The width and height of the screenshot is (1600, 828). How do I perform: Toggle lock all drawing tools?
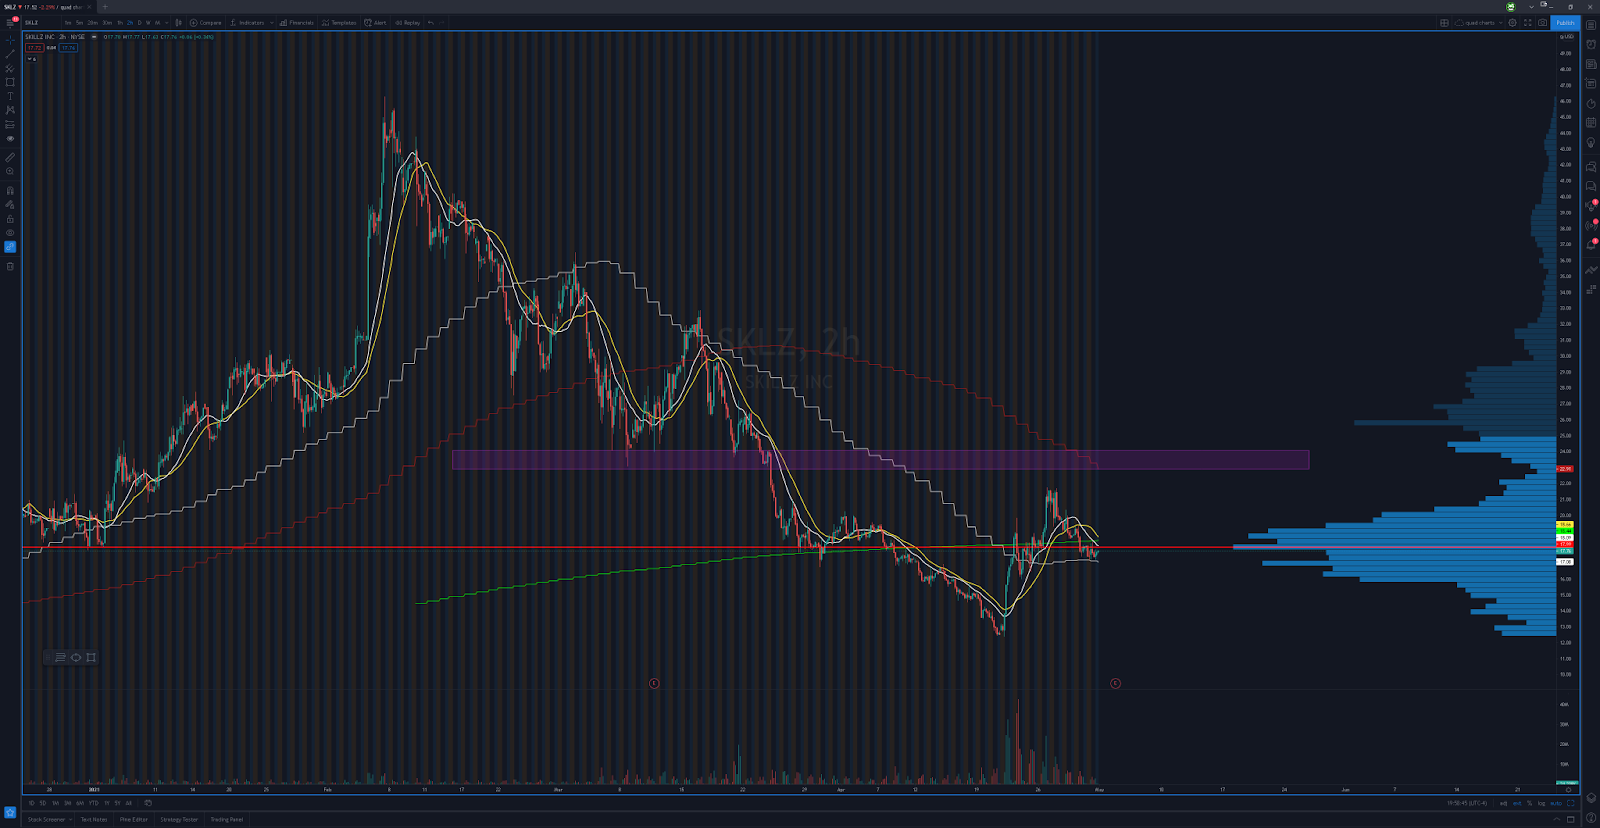(x=10, y=218)
